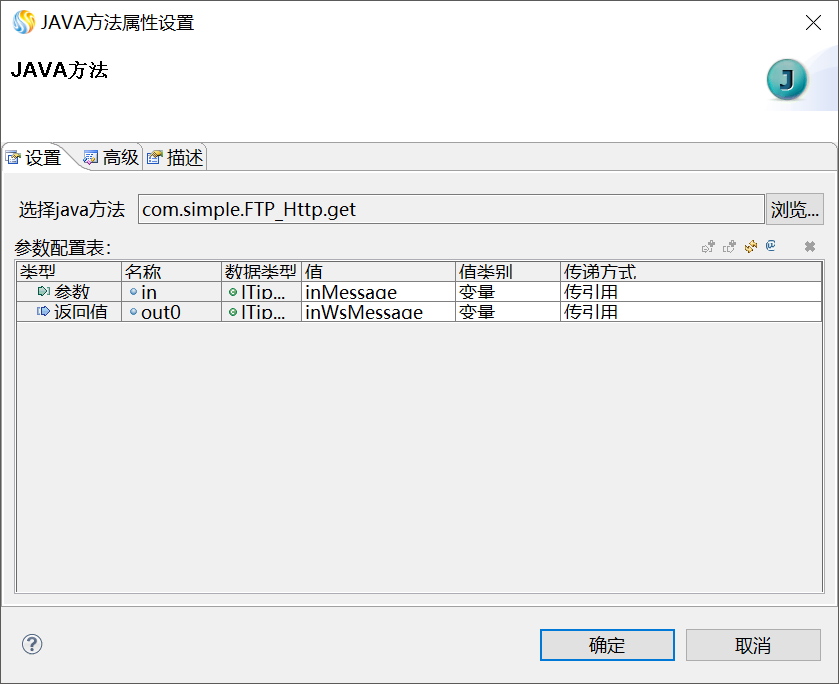
Task: Click the ITip... cell in the 参数 row
Action: [x=262, y=292]
